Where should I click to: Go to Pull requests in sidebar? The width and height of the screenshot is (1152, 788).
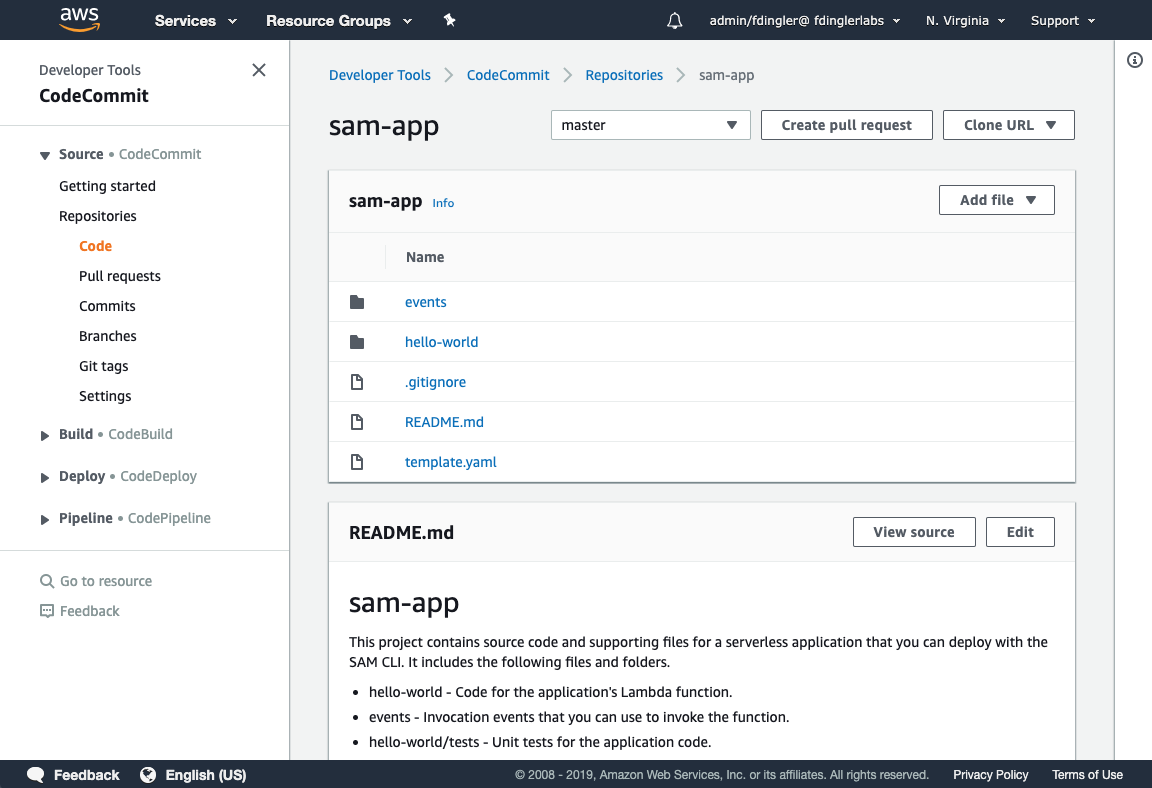pyautogui.click(x=120, y=276)
